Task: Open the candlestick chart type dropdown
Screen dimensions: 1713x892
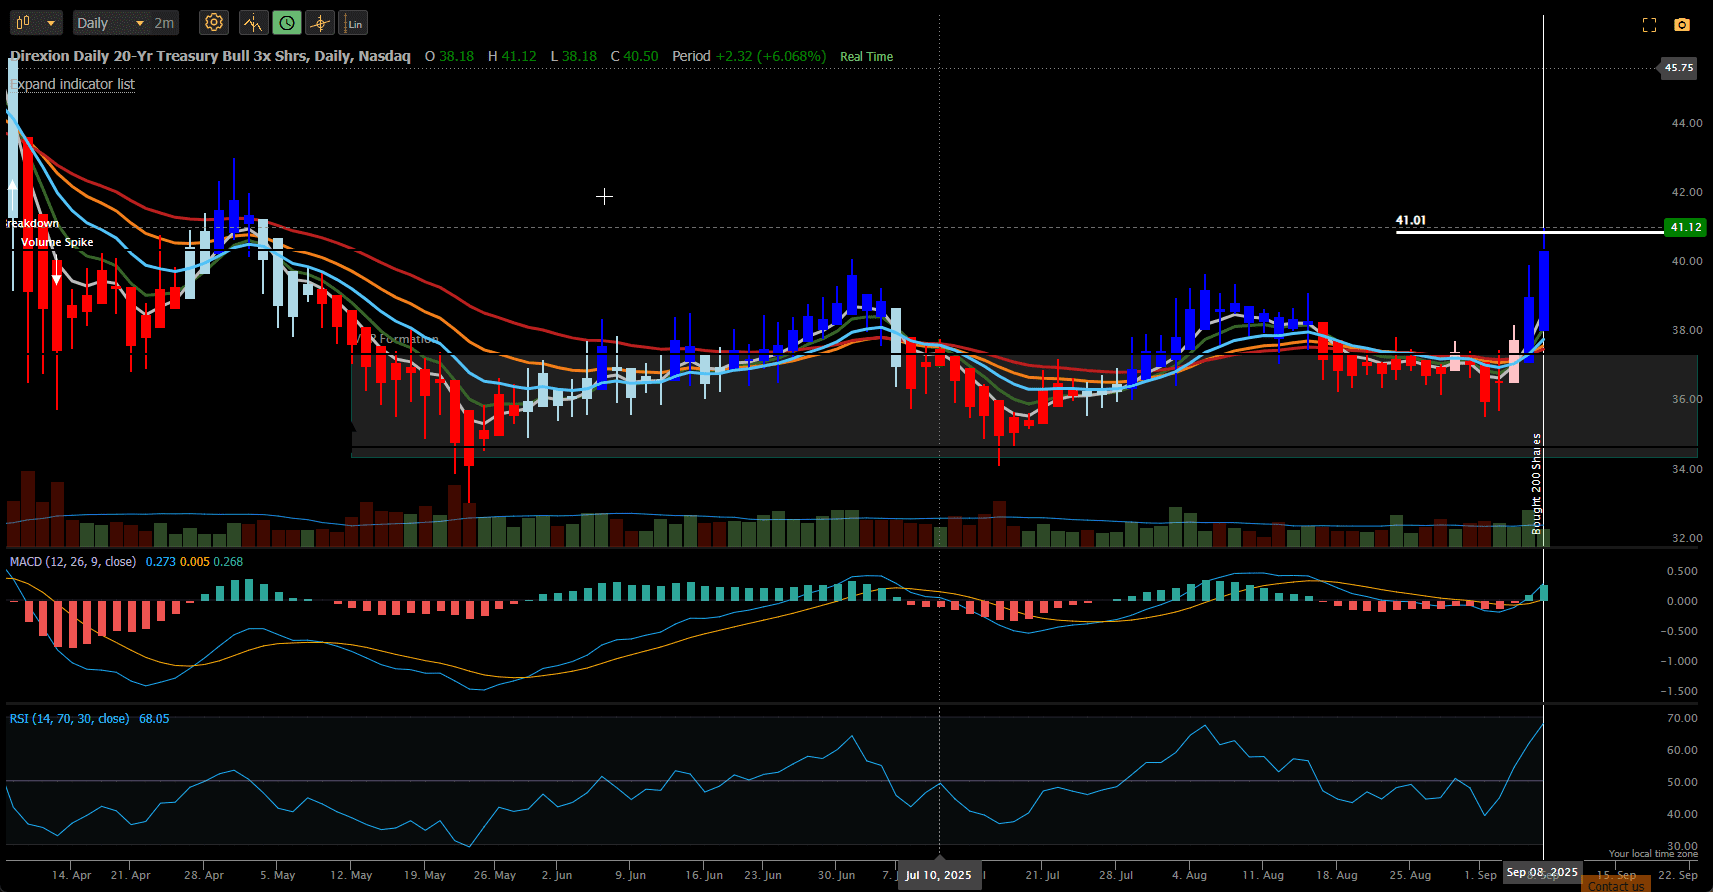Action: [37, 23]
